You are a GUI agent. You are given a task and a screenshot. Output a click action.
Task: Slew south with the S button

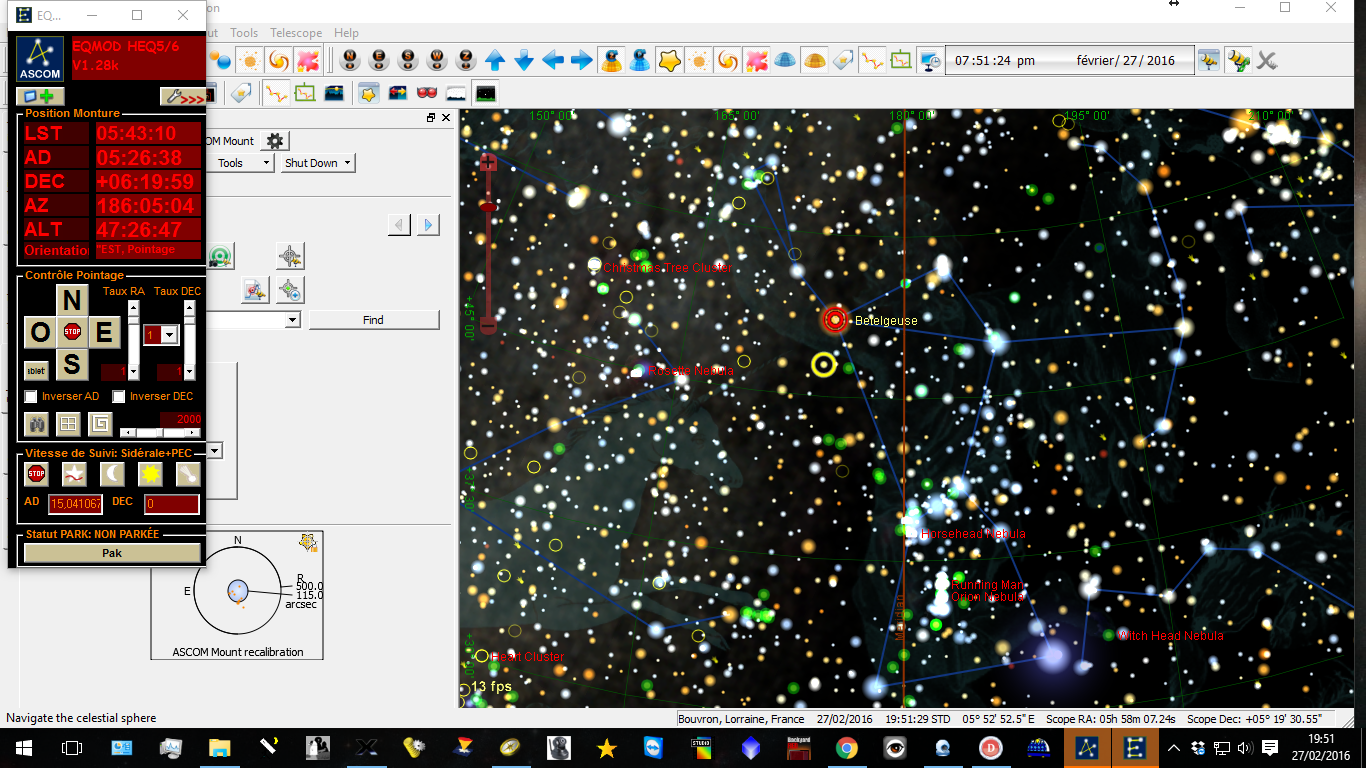(71, 365)
